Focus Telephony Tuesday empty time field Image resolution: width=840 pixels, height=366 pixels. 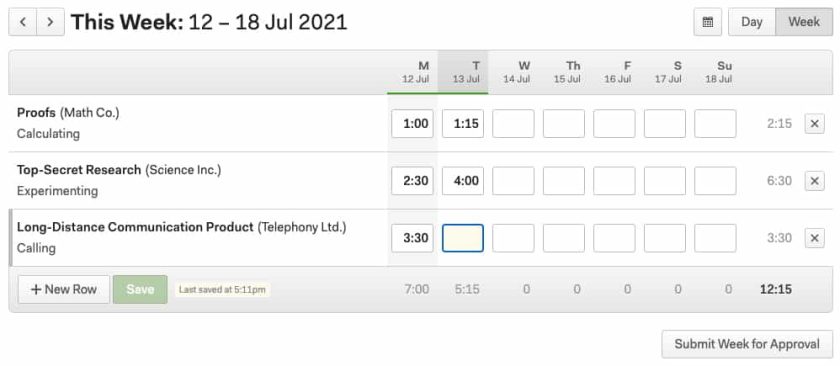coord(463,238)
